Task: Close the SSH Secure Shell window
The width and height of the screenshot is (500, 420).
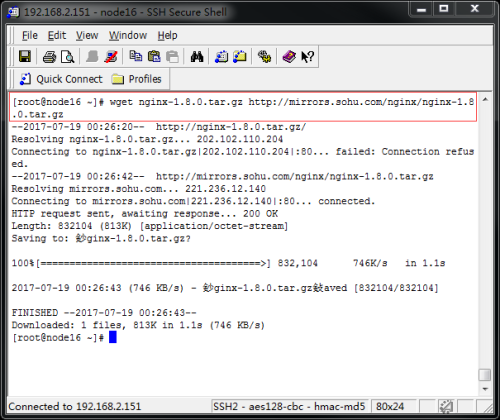Action: point(474,9)
